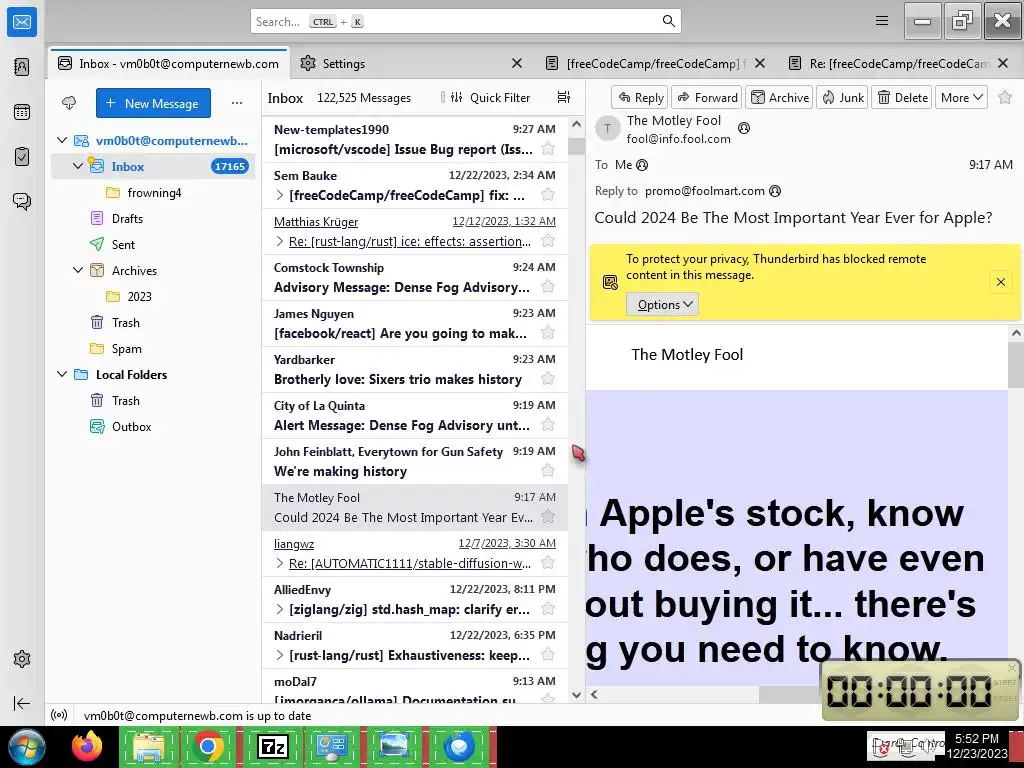Open 7-Zip from the taskbar

(x=272, y=746)
